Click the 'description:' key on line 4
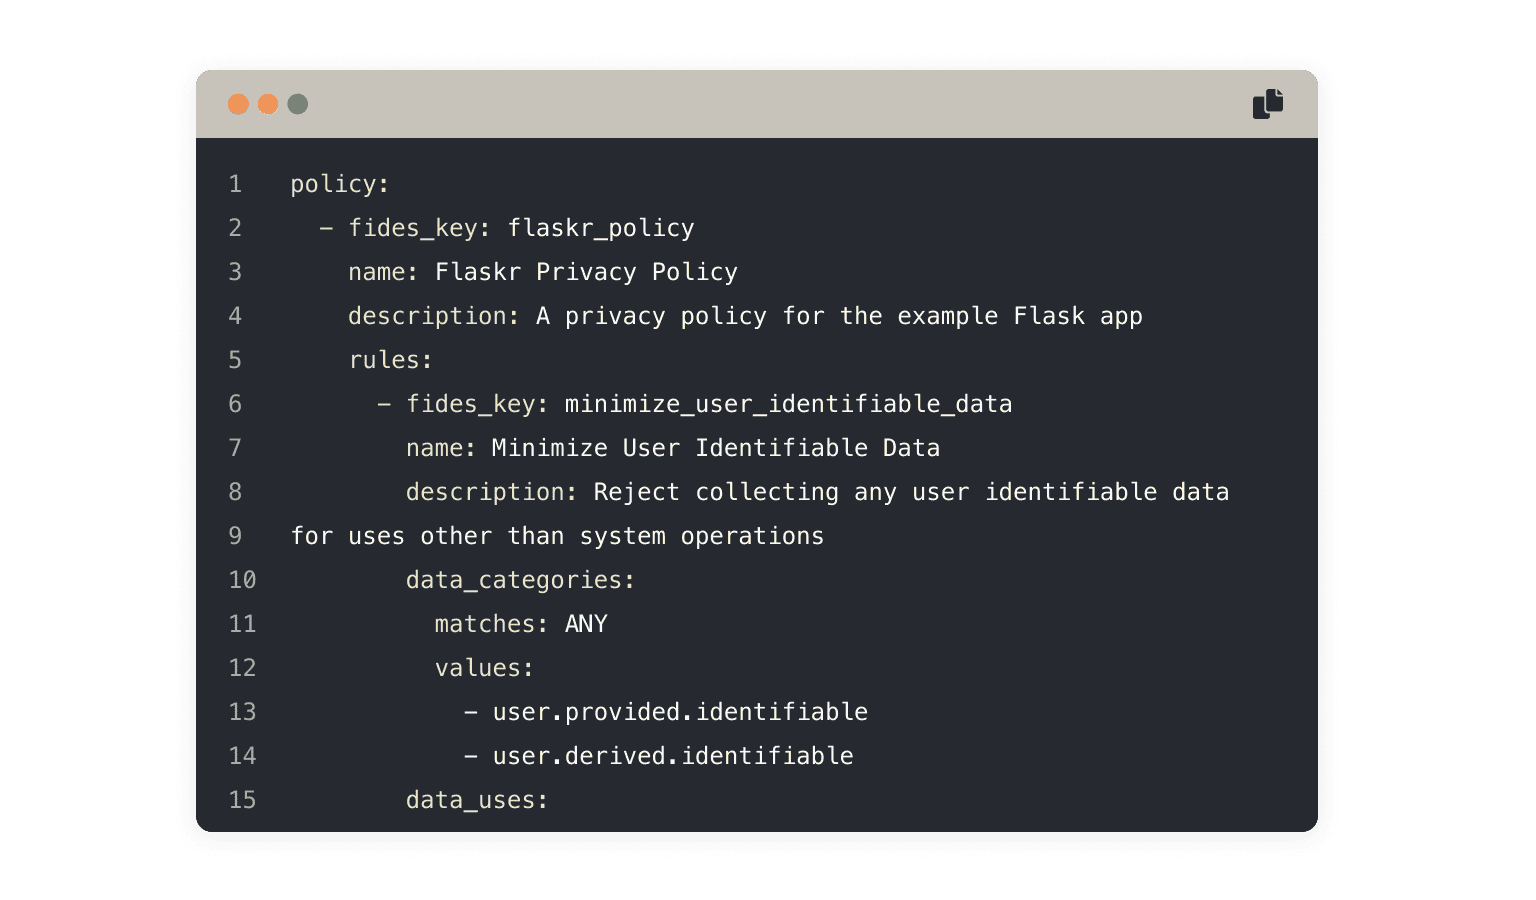 [x=434, y=317]
